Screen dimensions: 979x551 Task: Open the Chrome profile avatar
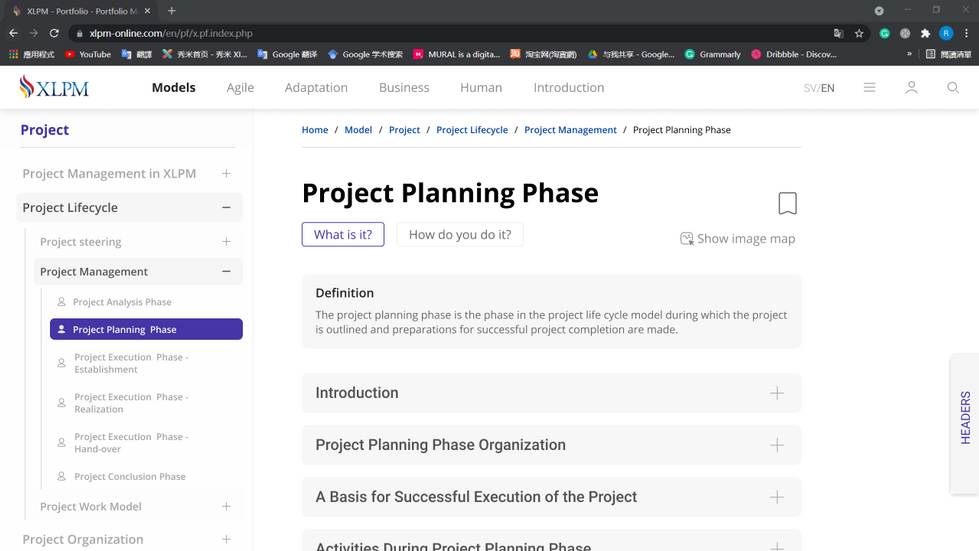pos(946,33)
